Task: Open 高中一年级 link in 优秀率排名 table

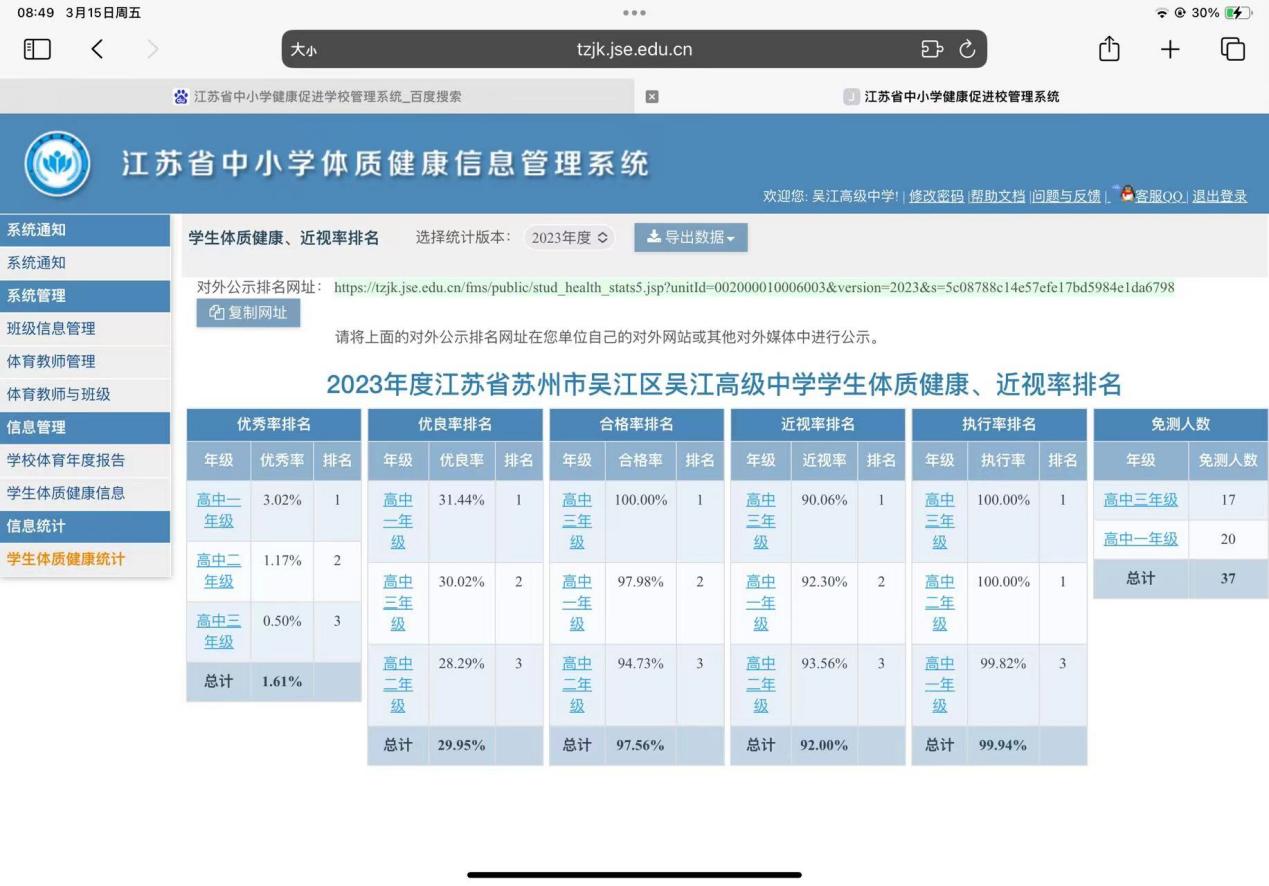Action: coord(218,510)
